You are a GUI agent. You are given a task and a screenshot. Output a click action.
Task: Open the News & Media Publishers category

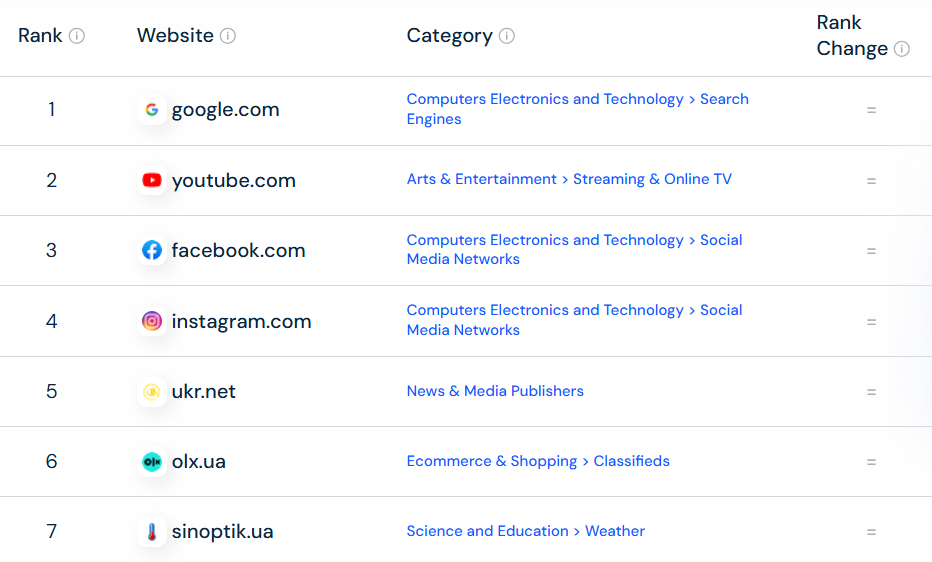point(495,391)
